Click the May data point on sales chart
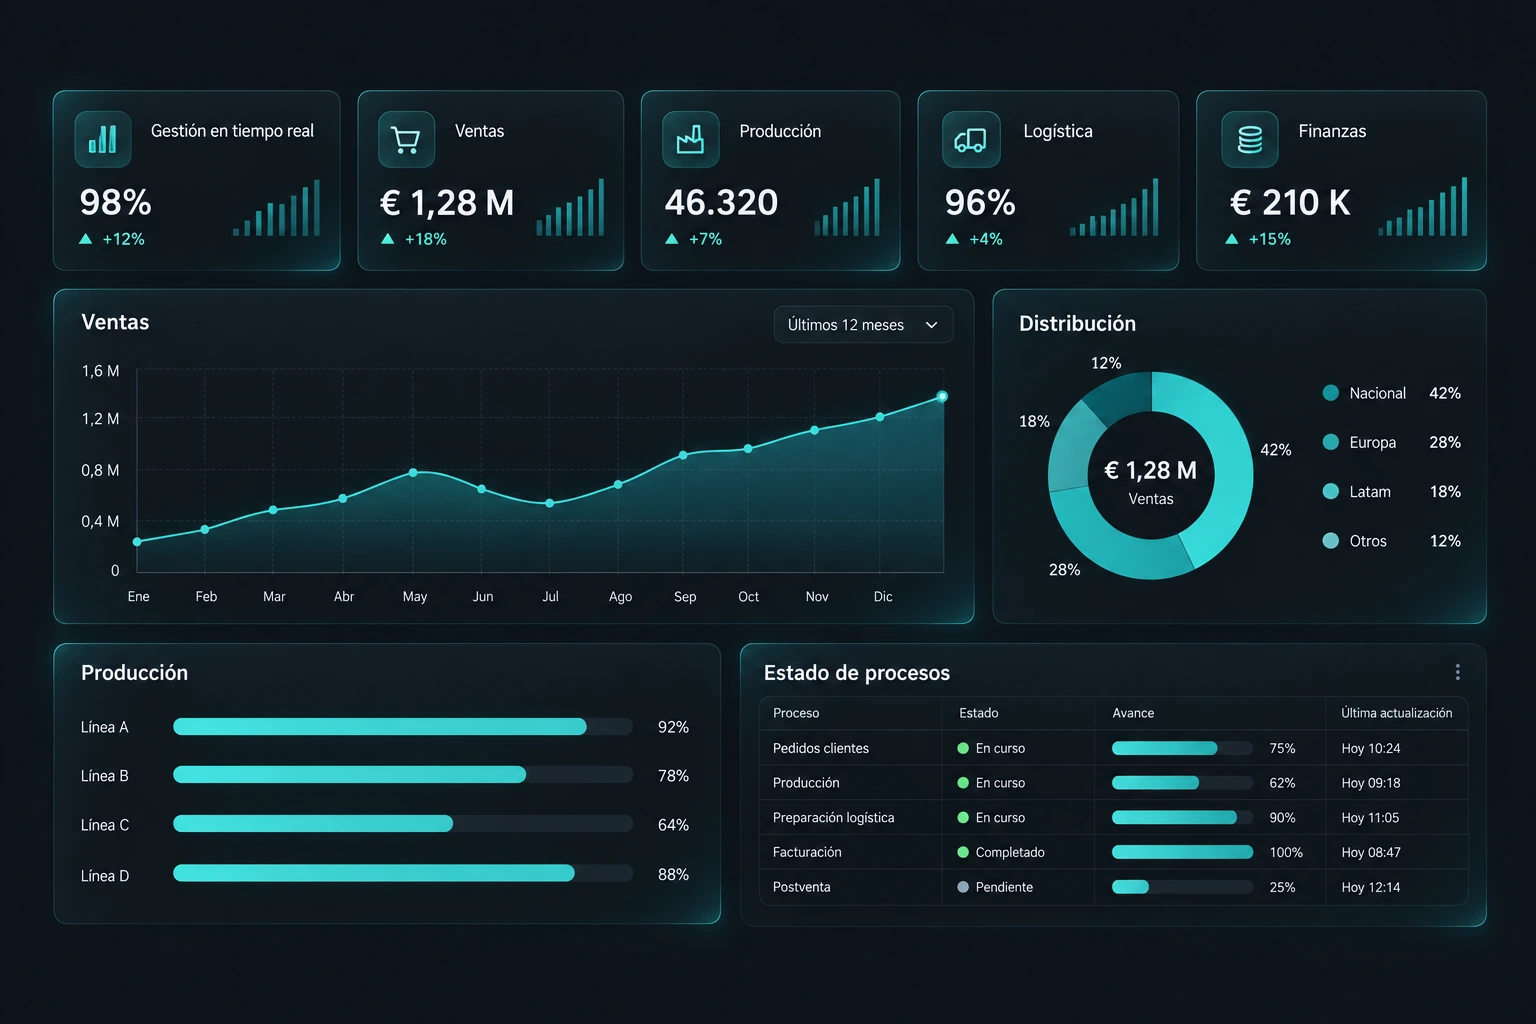Image resolution: width=1536 pixels, height=1024 pixels. 413,472
